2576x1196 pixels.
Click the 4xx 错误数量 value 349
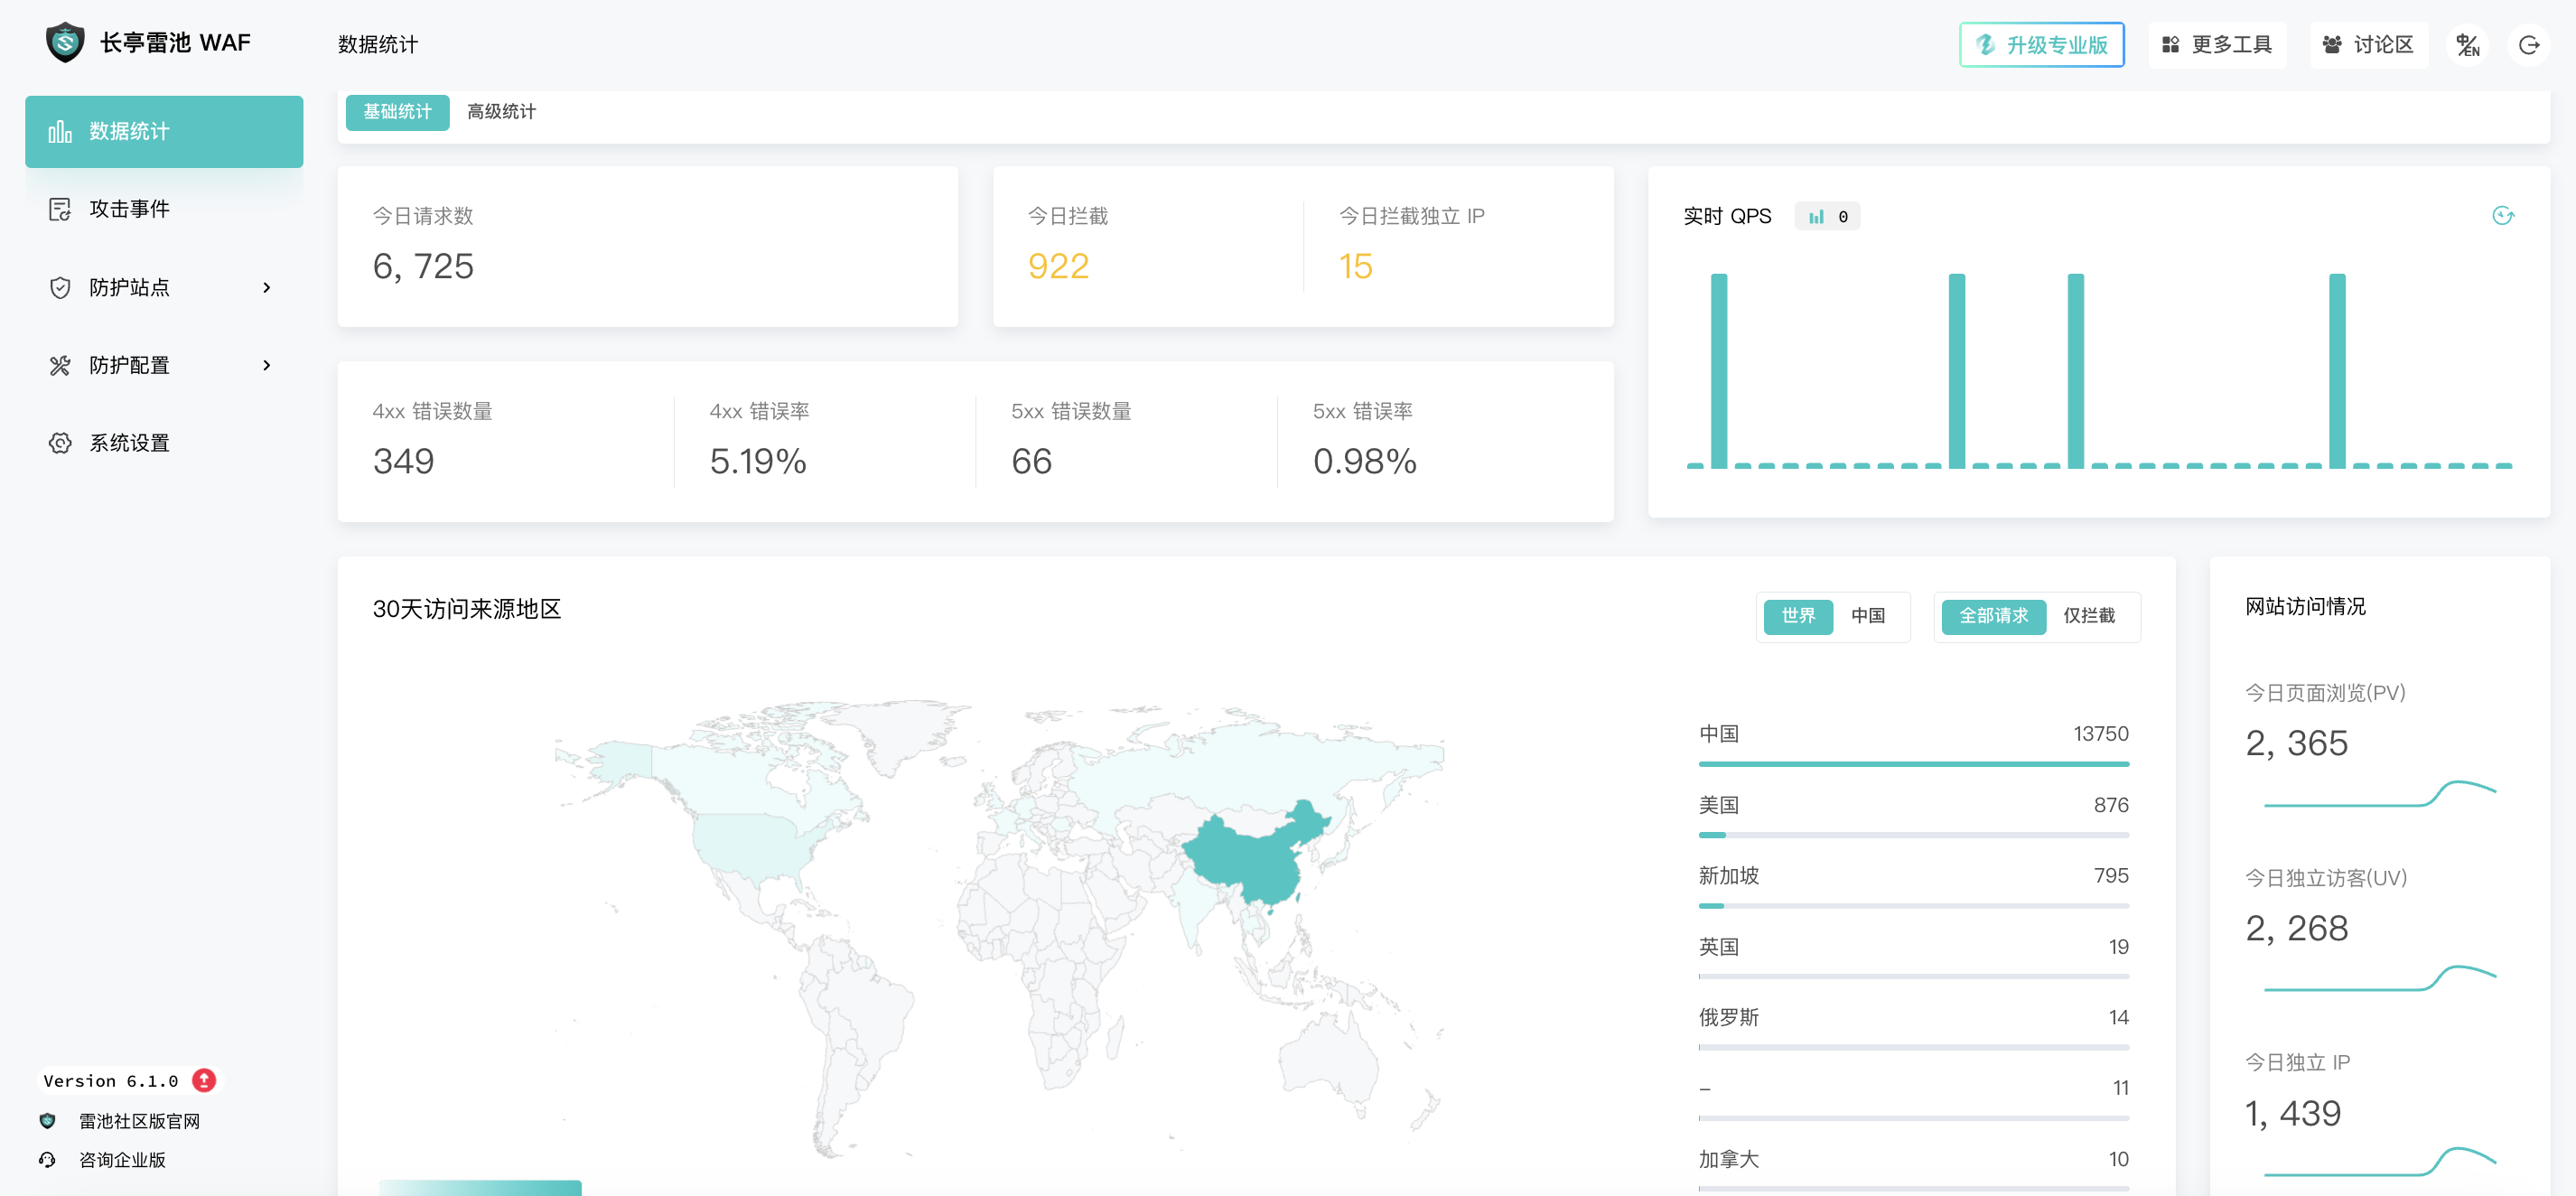(403, 461)
